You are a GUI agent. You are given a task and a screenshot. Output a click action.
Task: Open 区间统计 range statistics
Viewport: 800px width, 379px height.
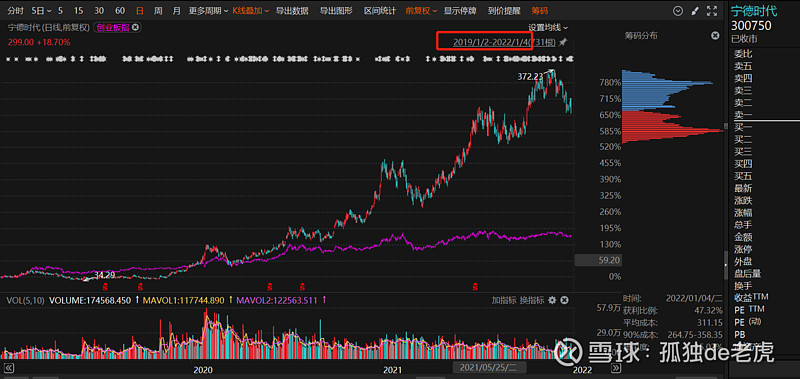[x=380, y=10]
